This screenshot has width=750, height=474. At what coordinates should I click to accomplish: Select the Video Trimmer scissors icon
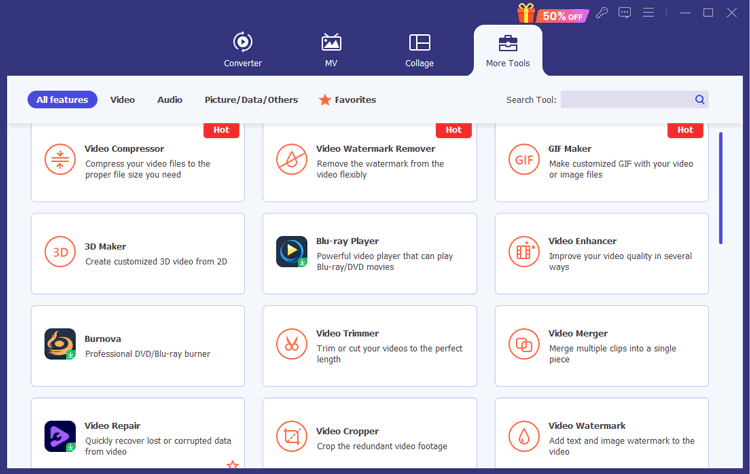[x=291, y=344]
